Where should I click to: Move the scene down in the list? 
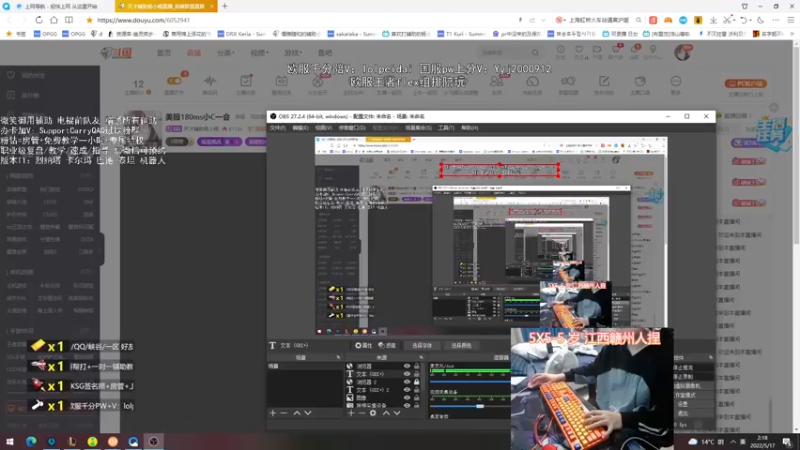[308, 413]
